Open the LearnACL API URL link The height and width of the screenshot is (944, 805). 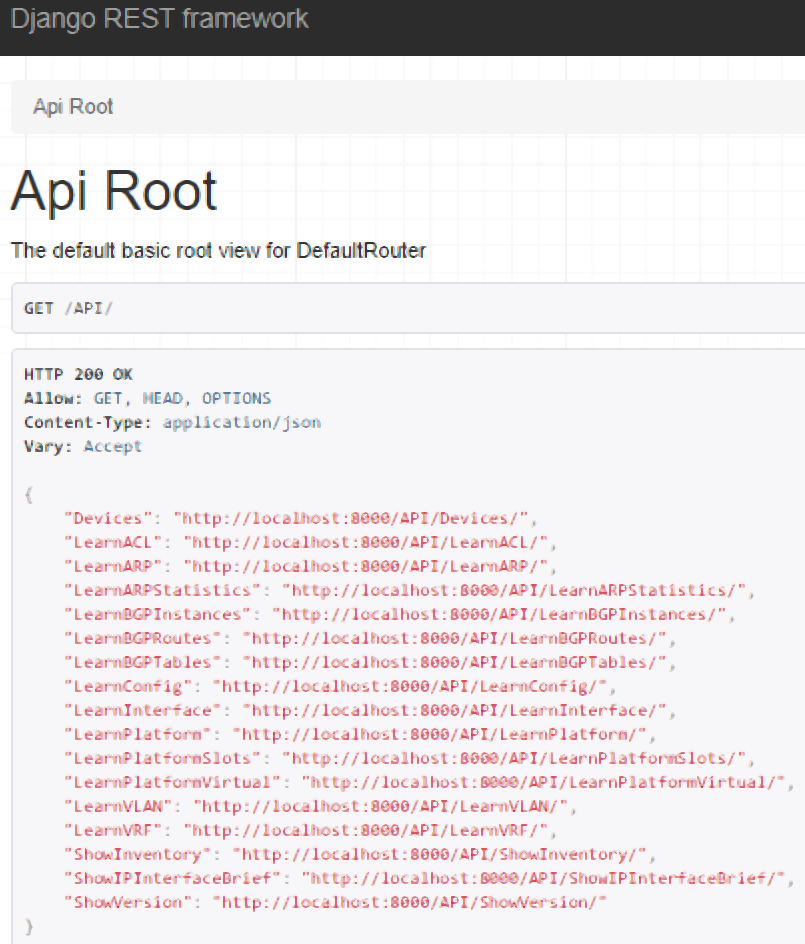click(x=365, y=542)
